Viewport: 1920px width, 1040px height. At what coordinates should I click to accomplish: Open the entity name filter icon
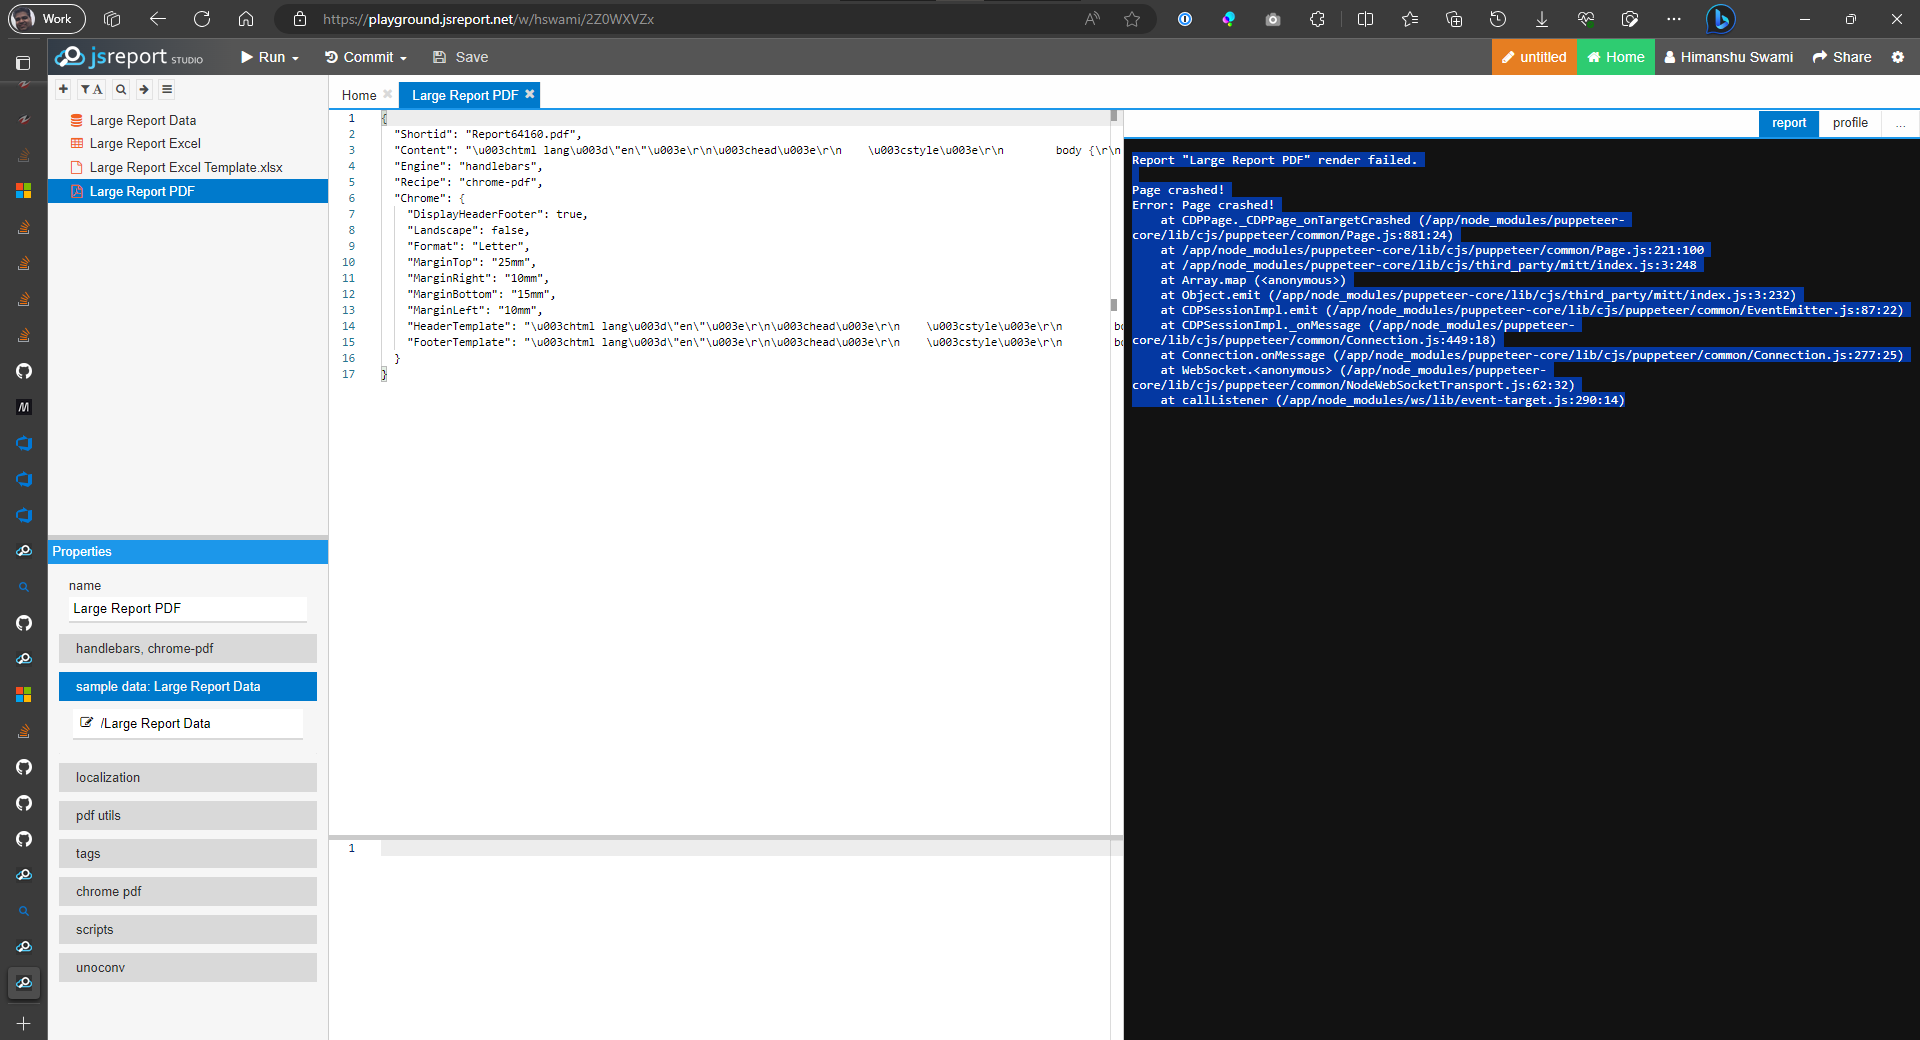click(92, 89)
